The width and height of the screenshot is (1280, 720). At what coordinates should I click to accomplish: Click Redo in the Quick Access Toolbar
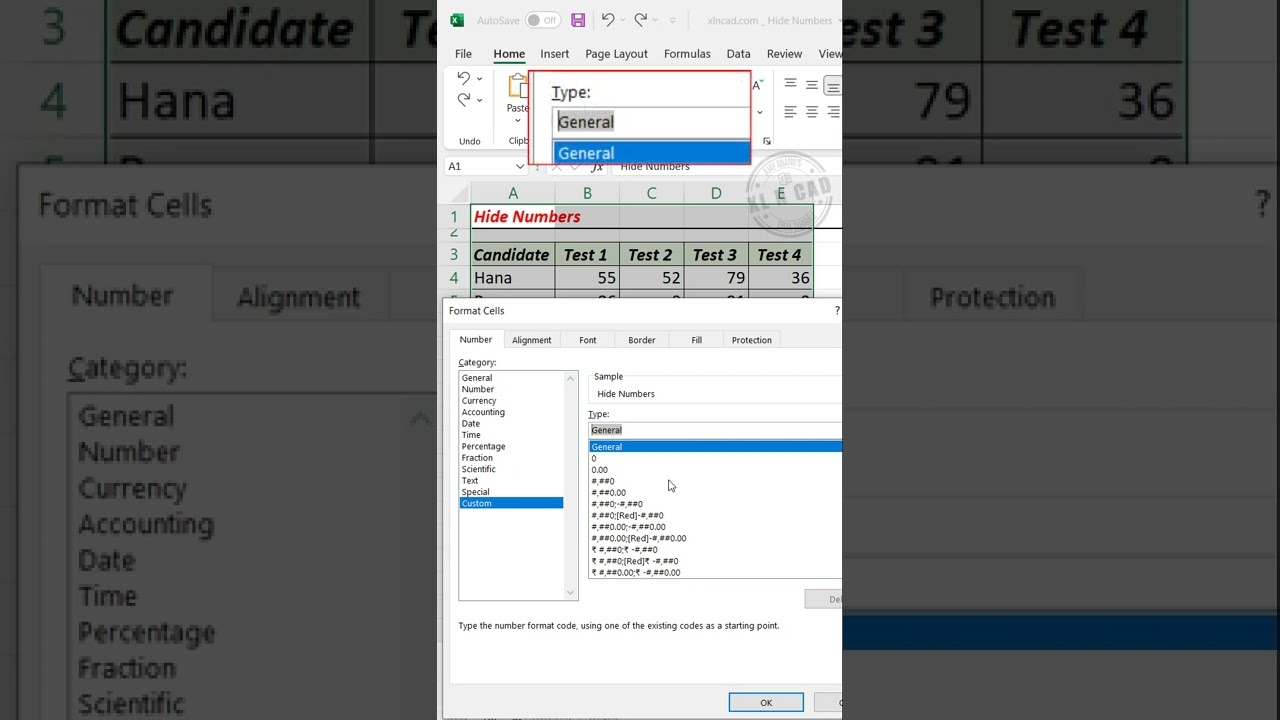(x=640, y=20)
